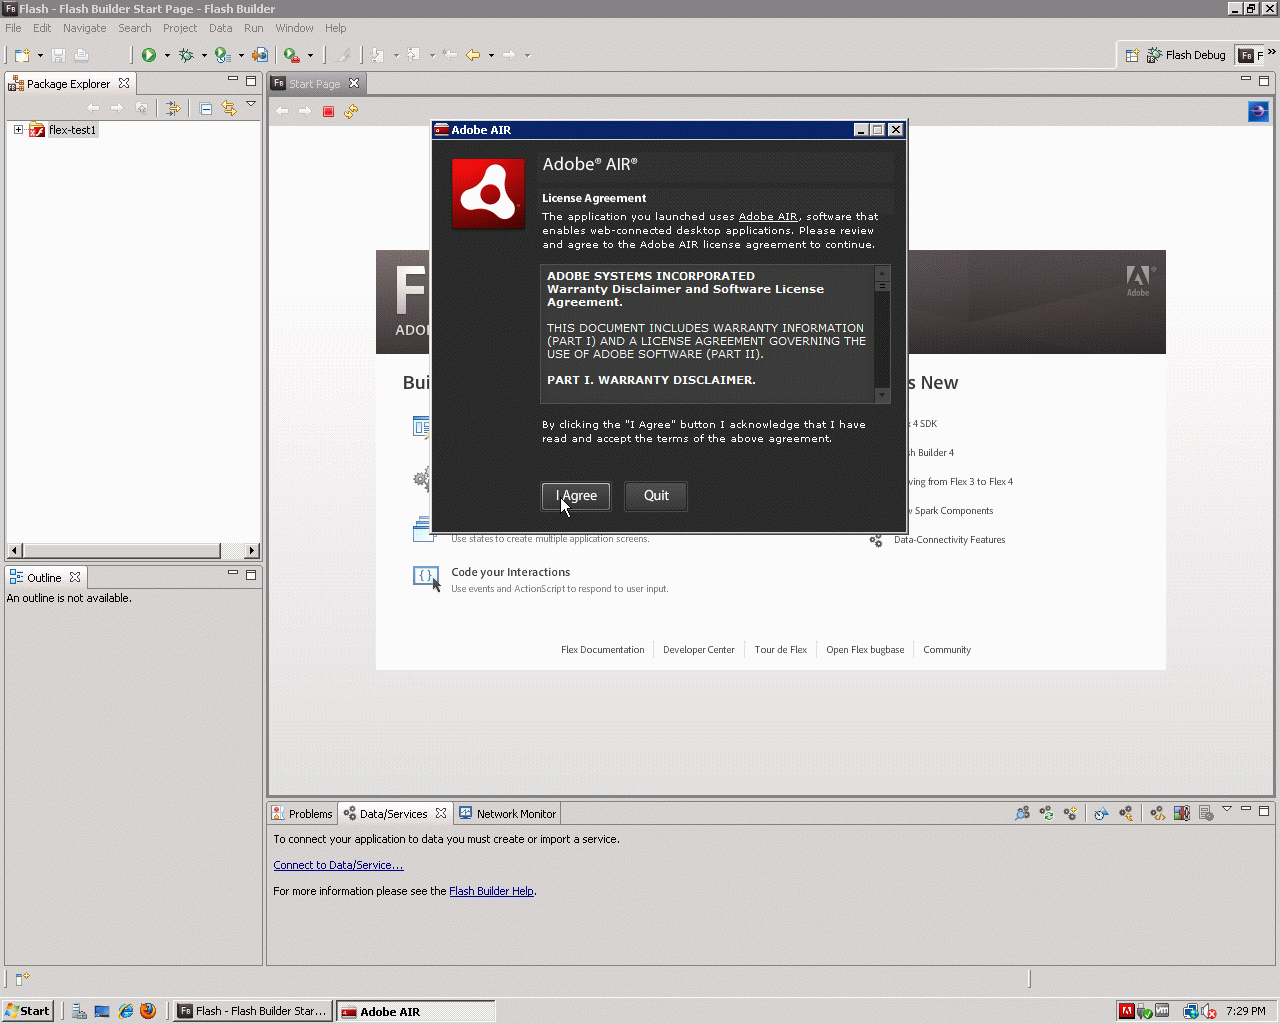The height and width of the screenshot is (1024, 1280).
Task: Open the Run button dropdown arrow
Action: [167, 55]
